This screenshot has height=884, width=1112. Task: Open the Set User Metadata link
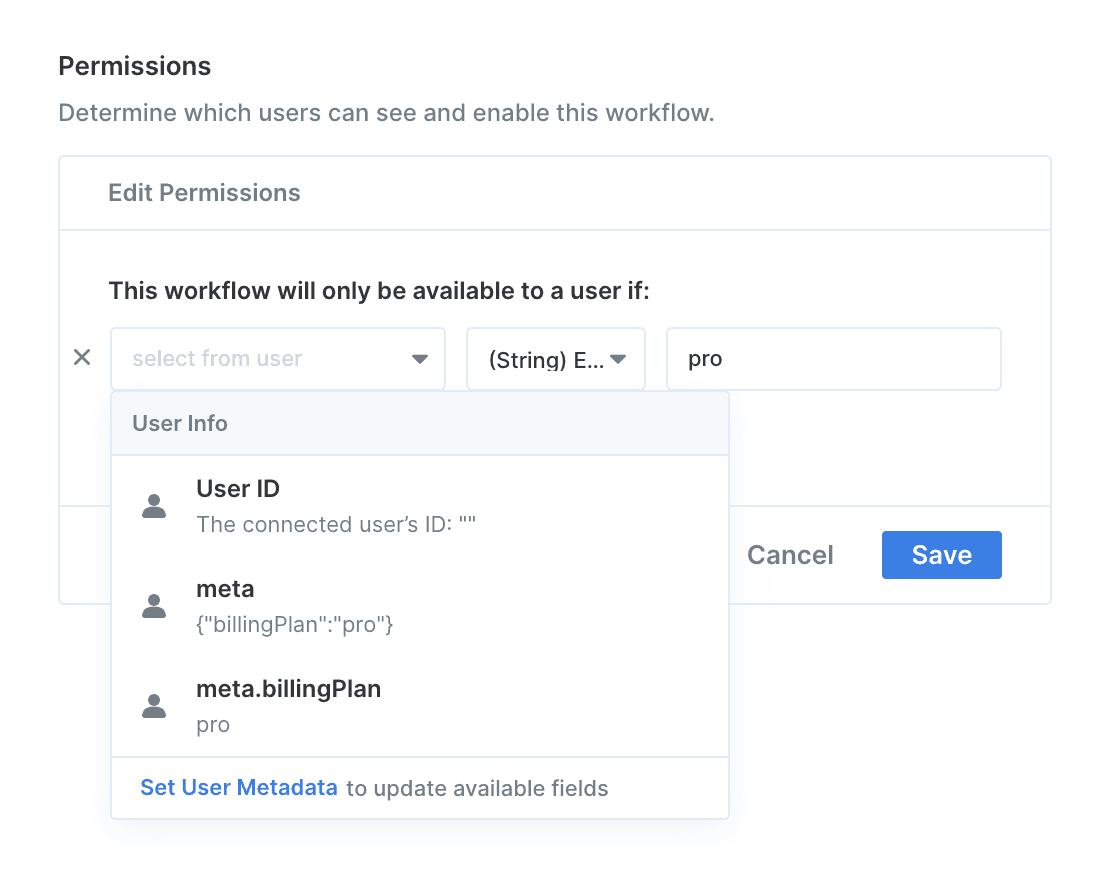(239, 788)
